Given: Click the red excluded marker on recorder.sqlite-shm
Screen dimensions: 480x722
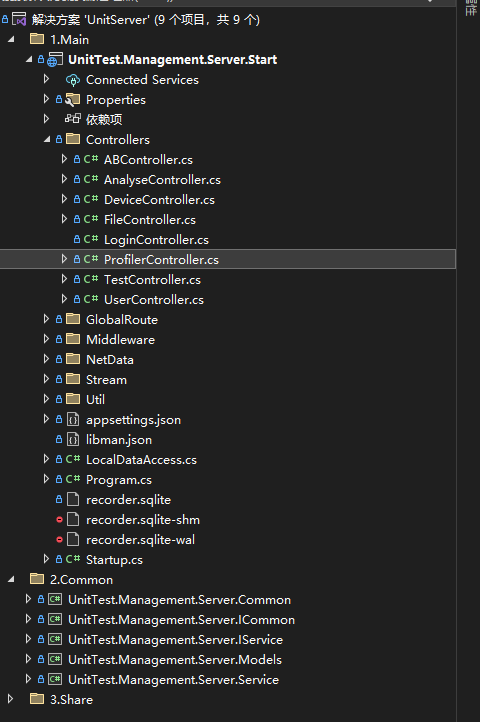Looking at the screenshot, I should point(59,519).
